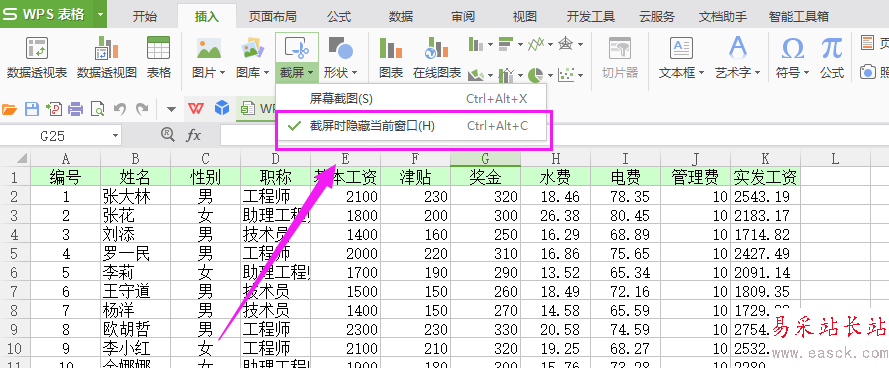
Task: Open the 智能工具箱 ribbon tab
Action: click(x=798, y=16)
